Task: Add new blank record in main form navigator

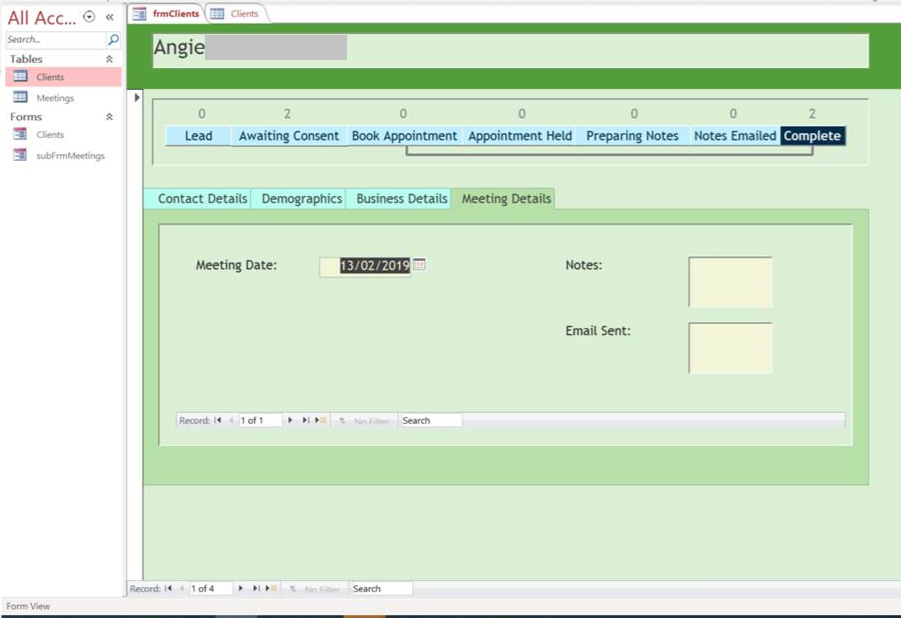Action: [x=271, y=588]
